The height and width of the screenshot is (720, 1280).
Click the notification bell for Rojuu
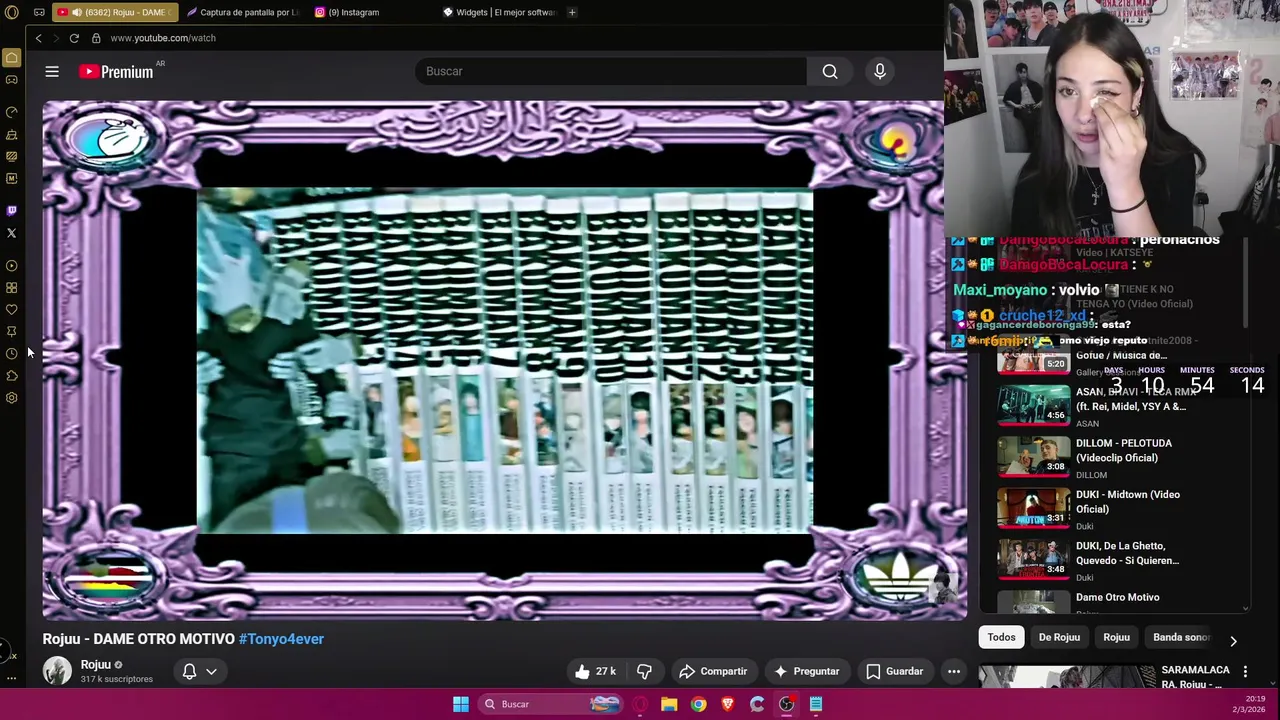click(x=189, y=671)
